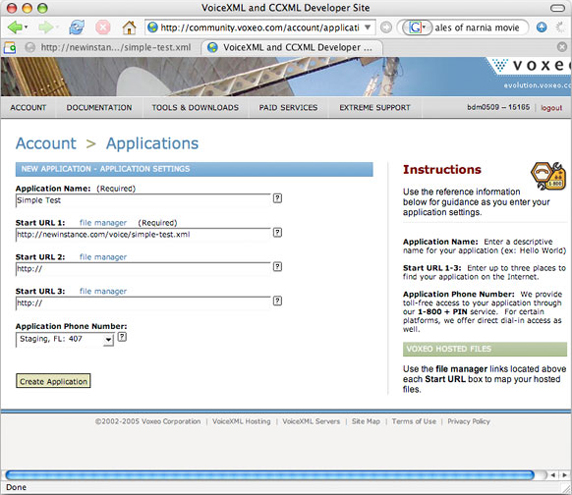Click the new tab icon at left of tab bar
The image size is (572, 495).
9,47
